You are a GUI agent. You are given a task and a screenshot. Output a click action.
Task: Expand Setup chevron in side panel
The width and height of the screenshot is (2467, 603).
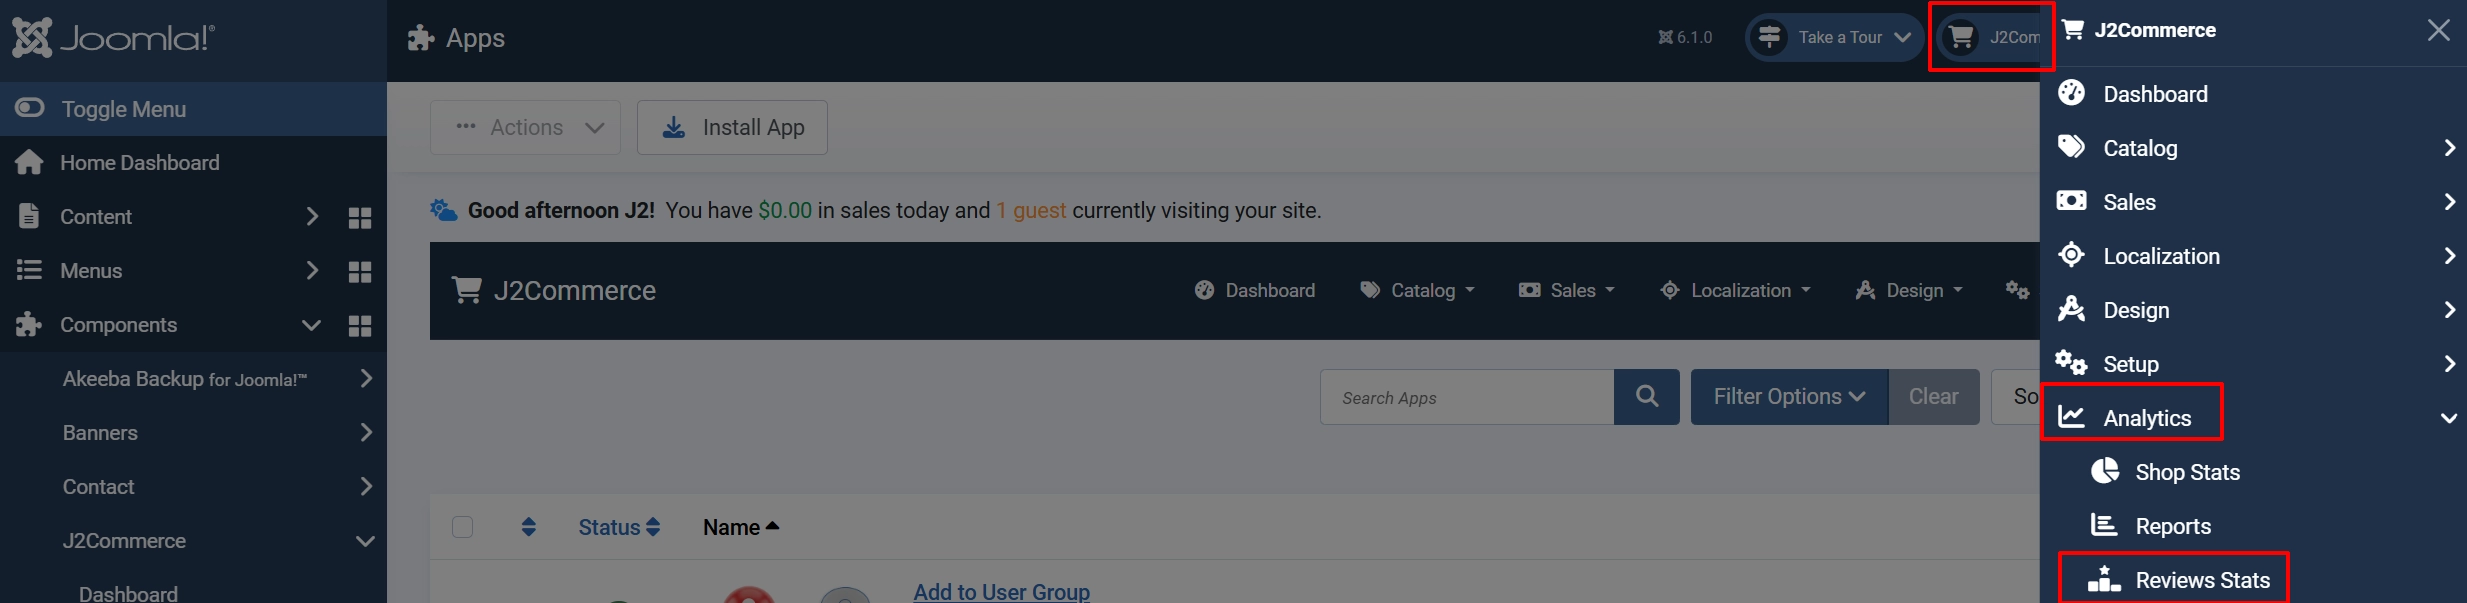[x=2449, y=364]
